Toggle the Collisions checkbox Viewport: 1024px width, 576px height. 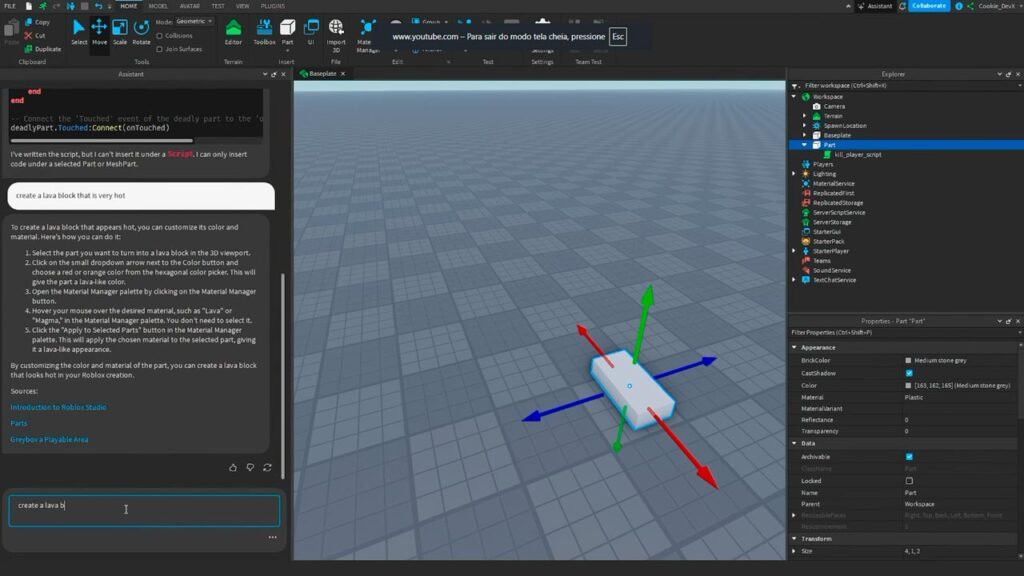pos(159,36)
